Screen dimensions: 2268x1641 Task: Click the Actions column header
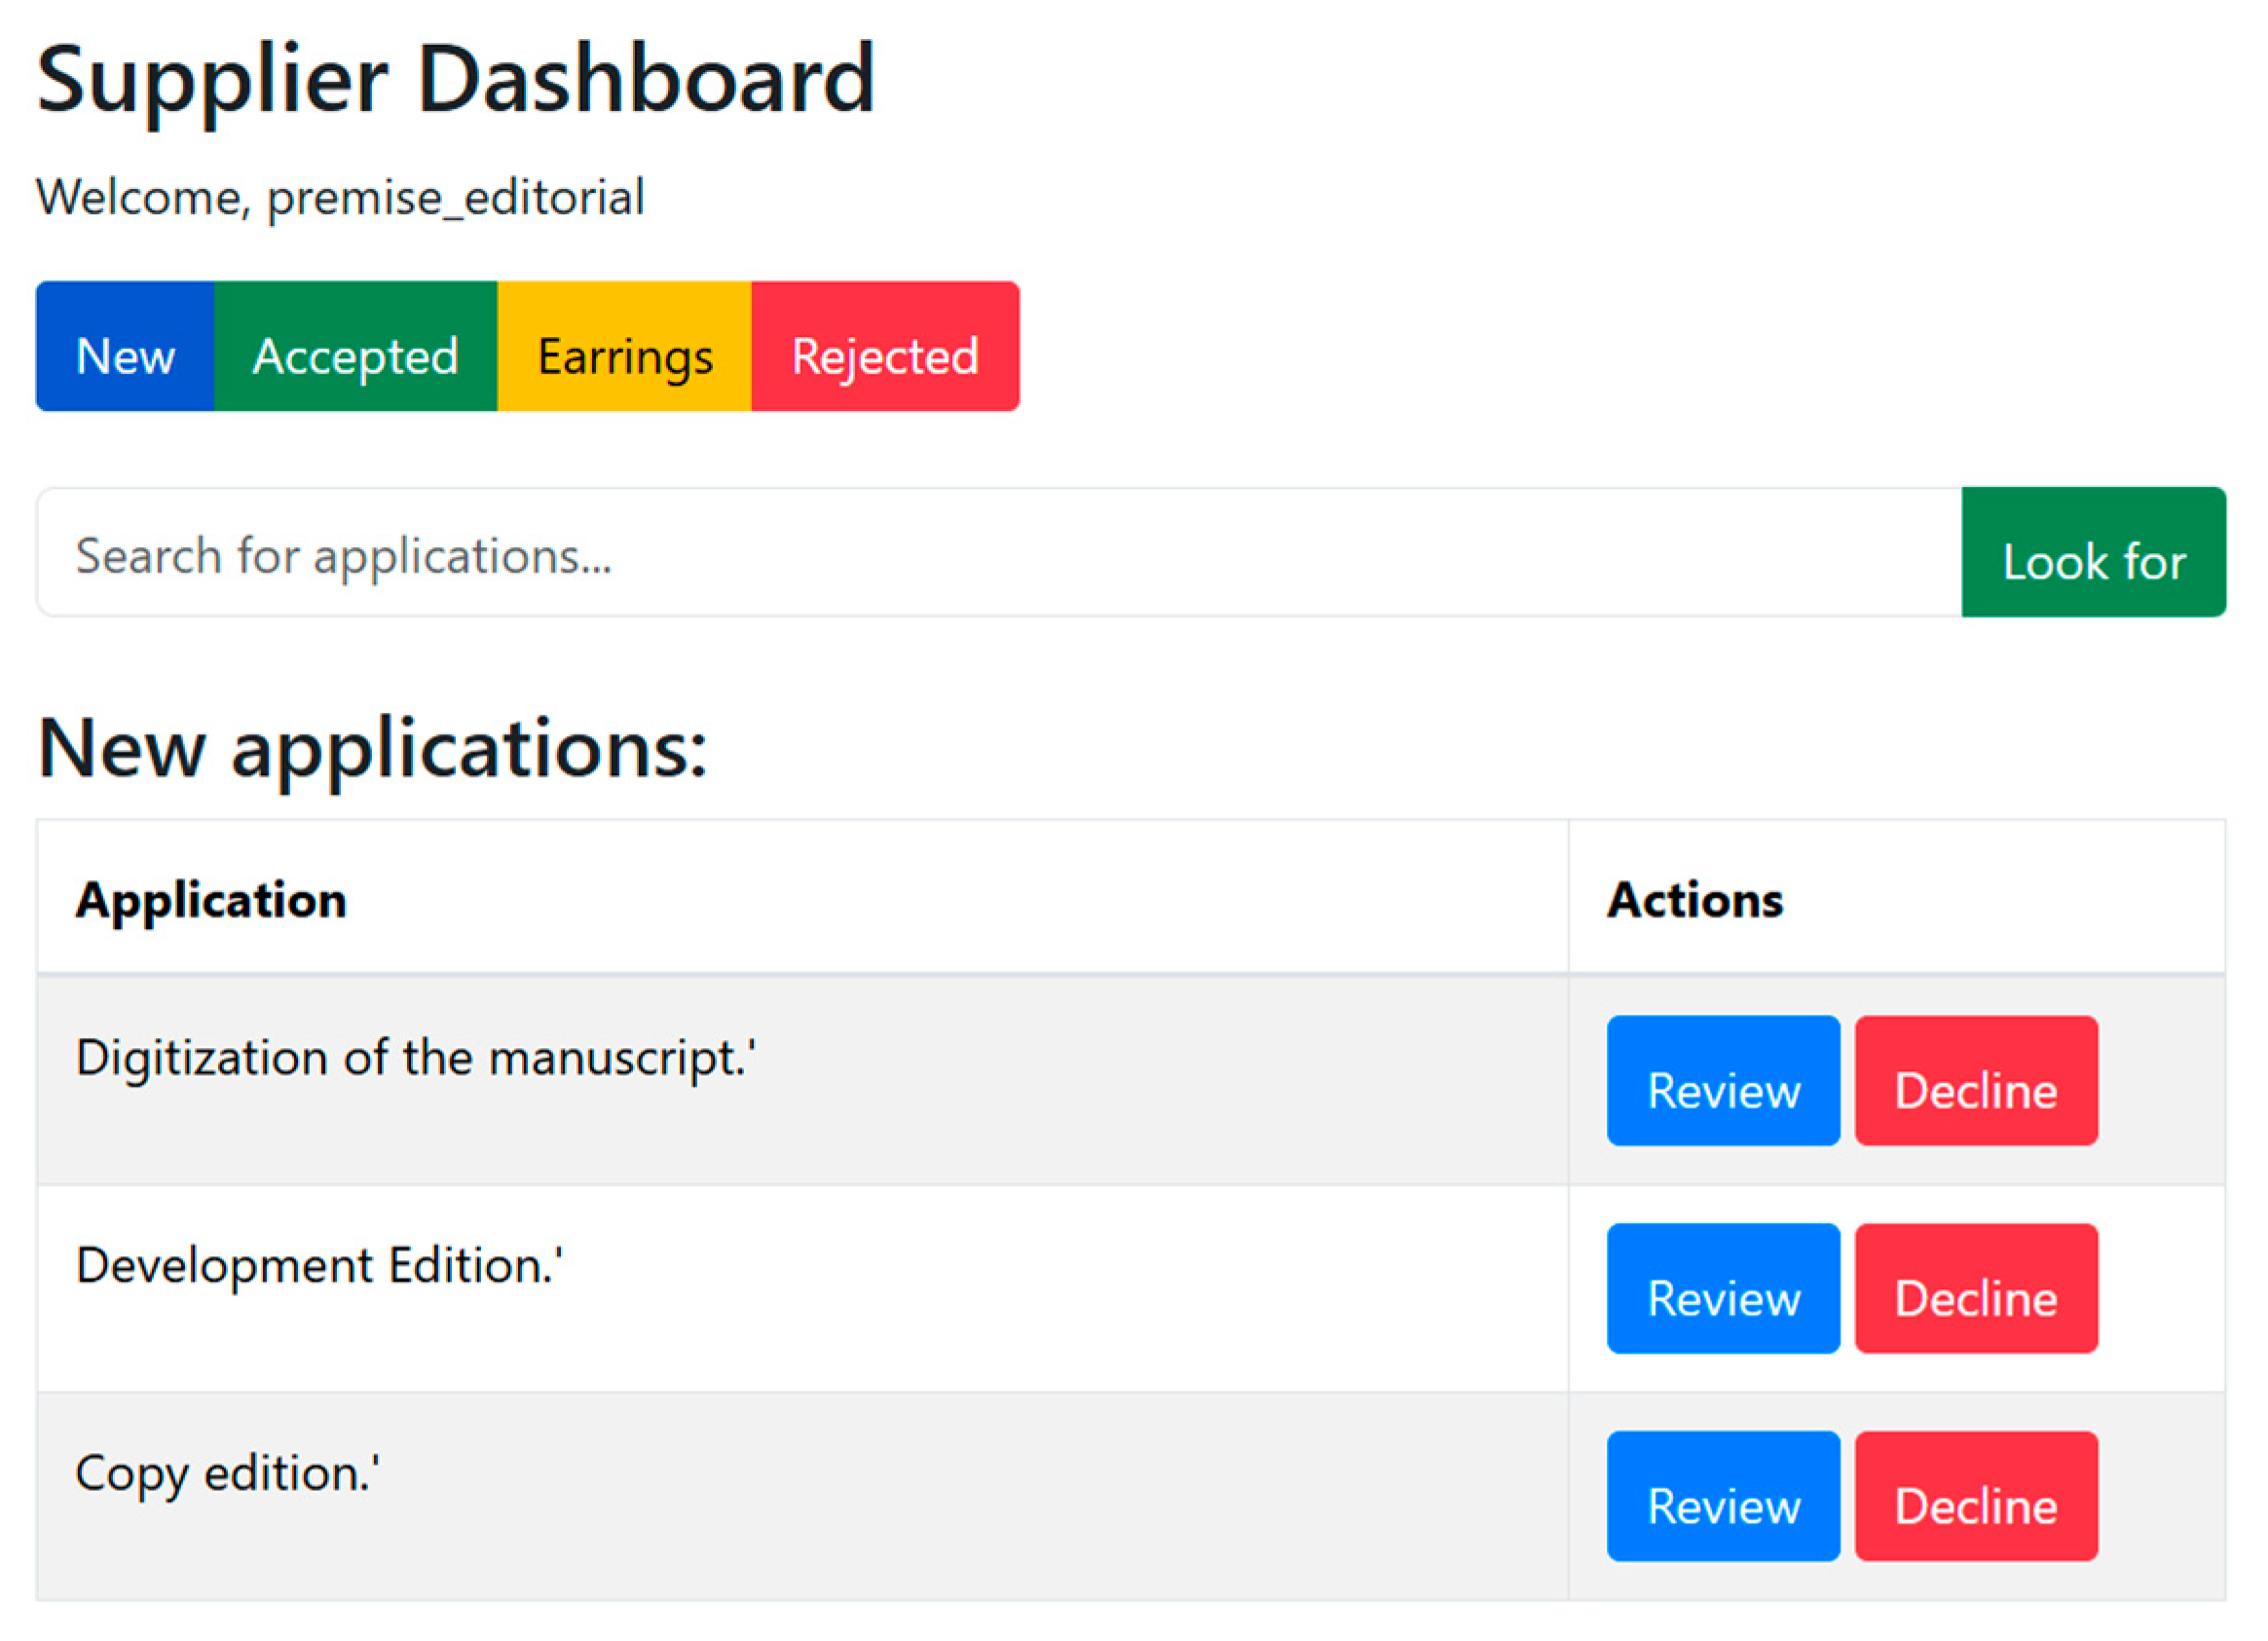click(x=1694, y=899)
